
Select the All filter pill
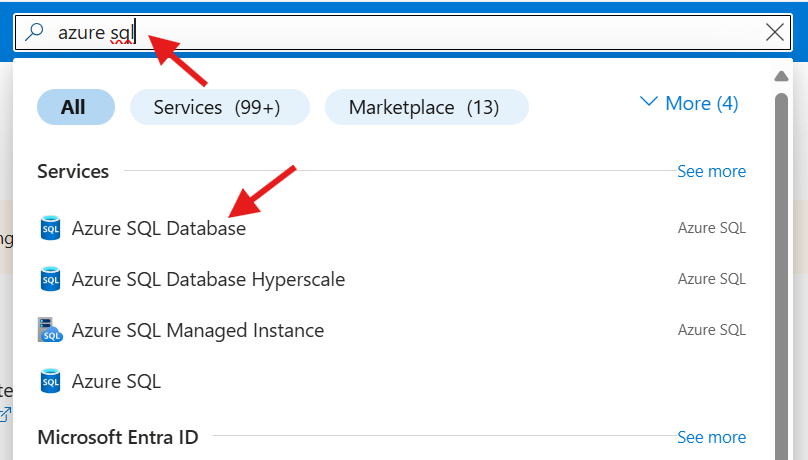[x=75, y=107]
